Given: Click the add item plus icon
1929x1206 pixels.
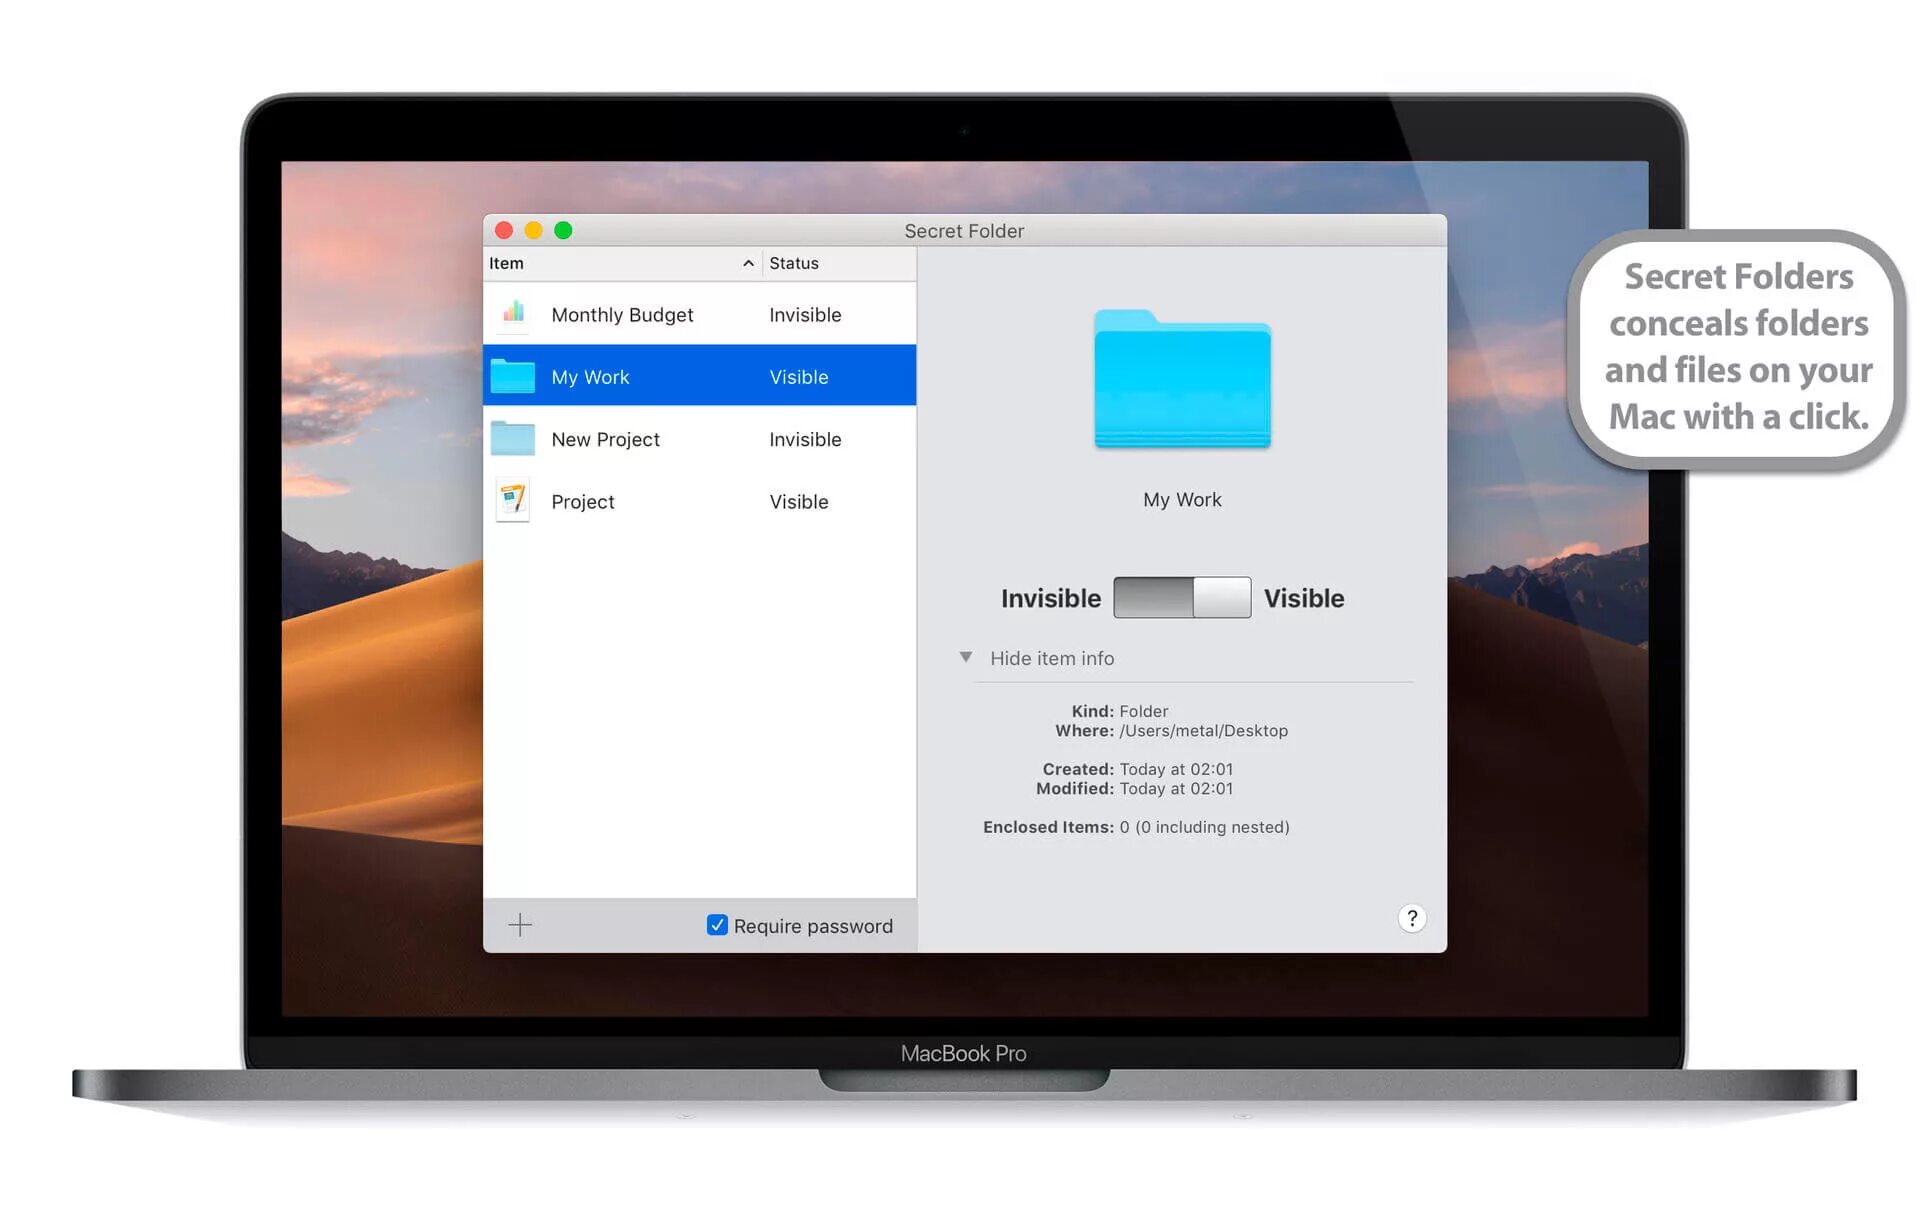Looking at the screenshot, I should 521,923.
